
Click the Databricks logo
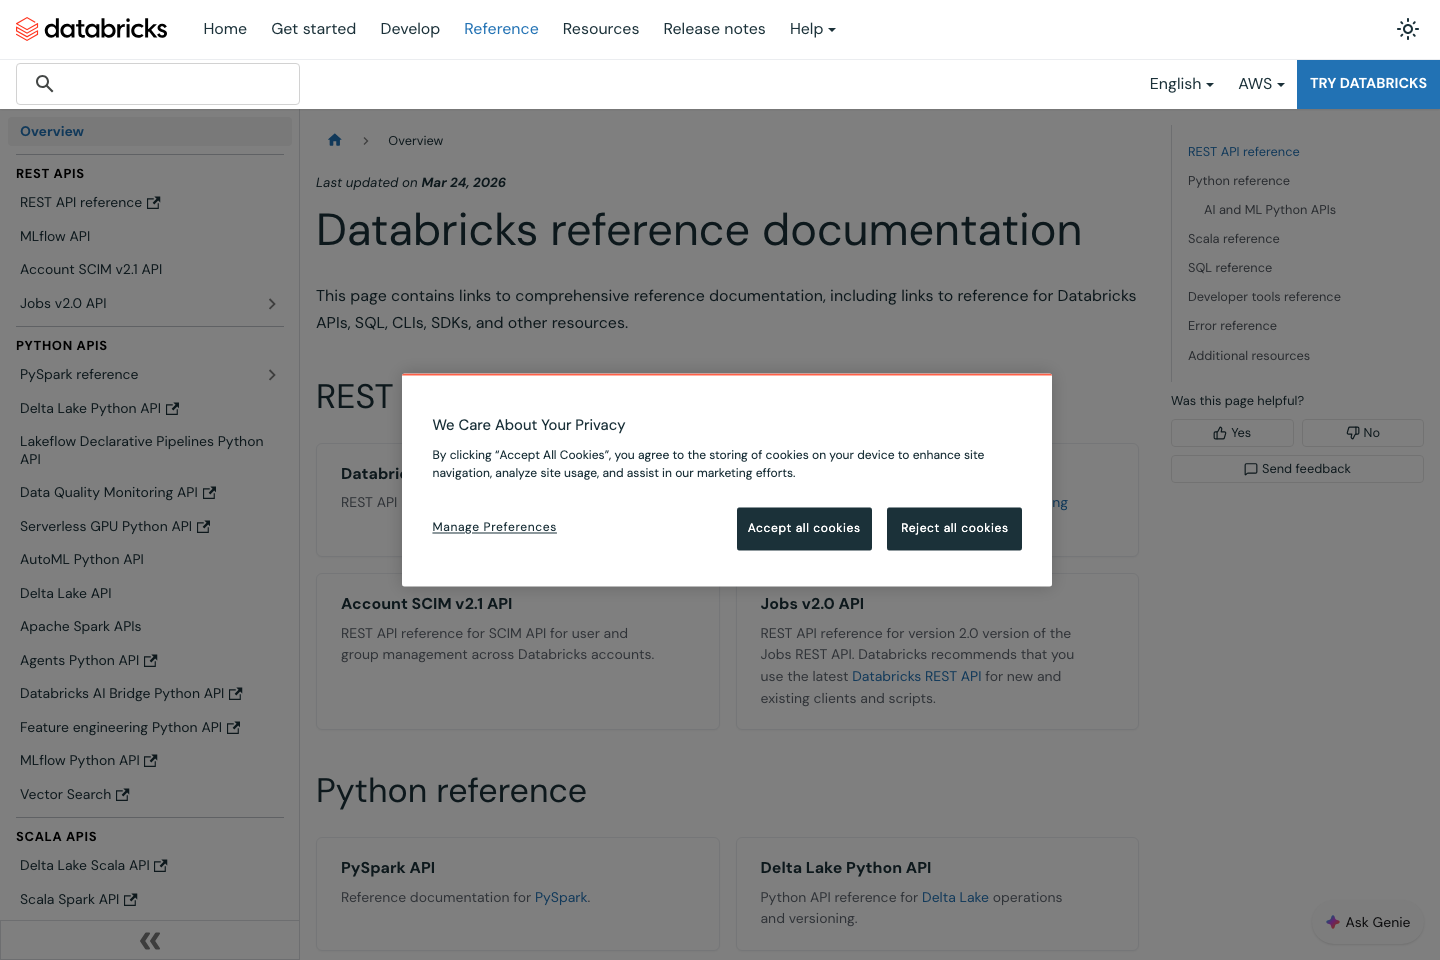[x=91, y=29]
